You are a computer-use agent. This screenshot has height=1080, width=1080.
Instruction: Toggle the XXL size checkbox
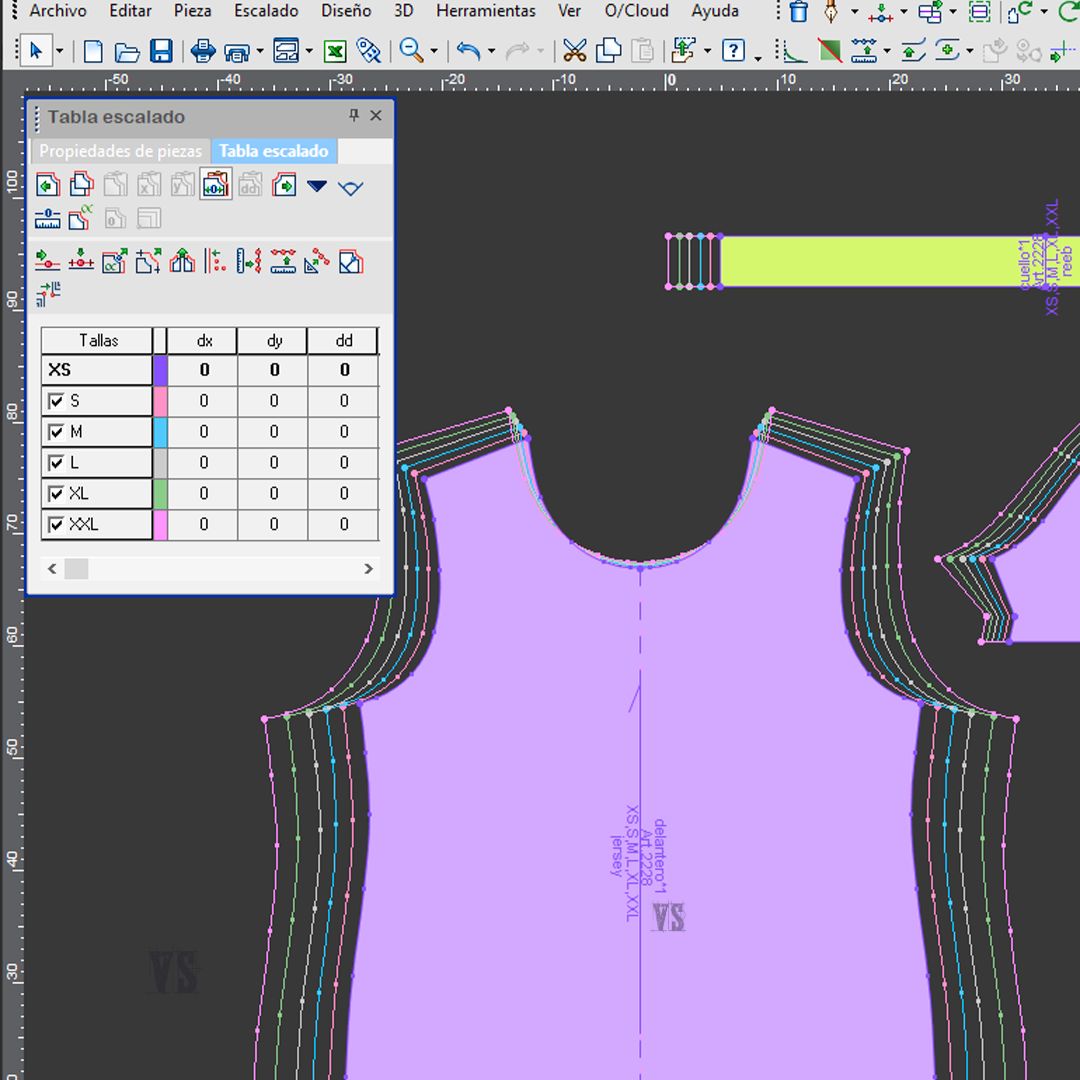tap(57, 525)
